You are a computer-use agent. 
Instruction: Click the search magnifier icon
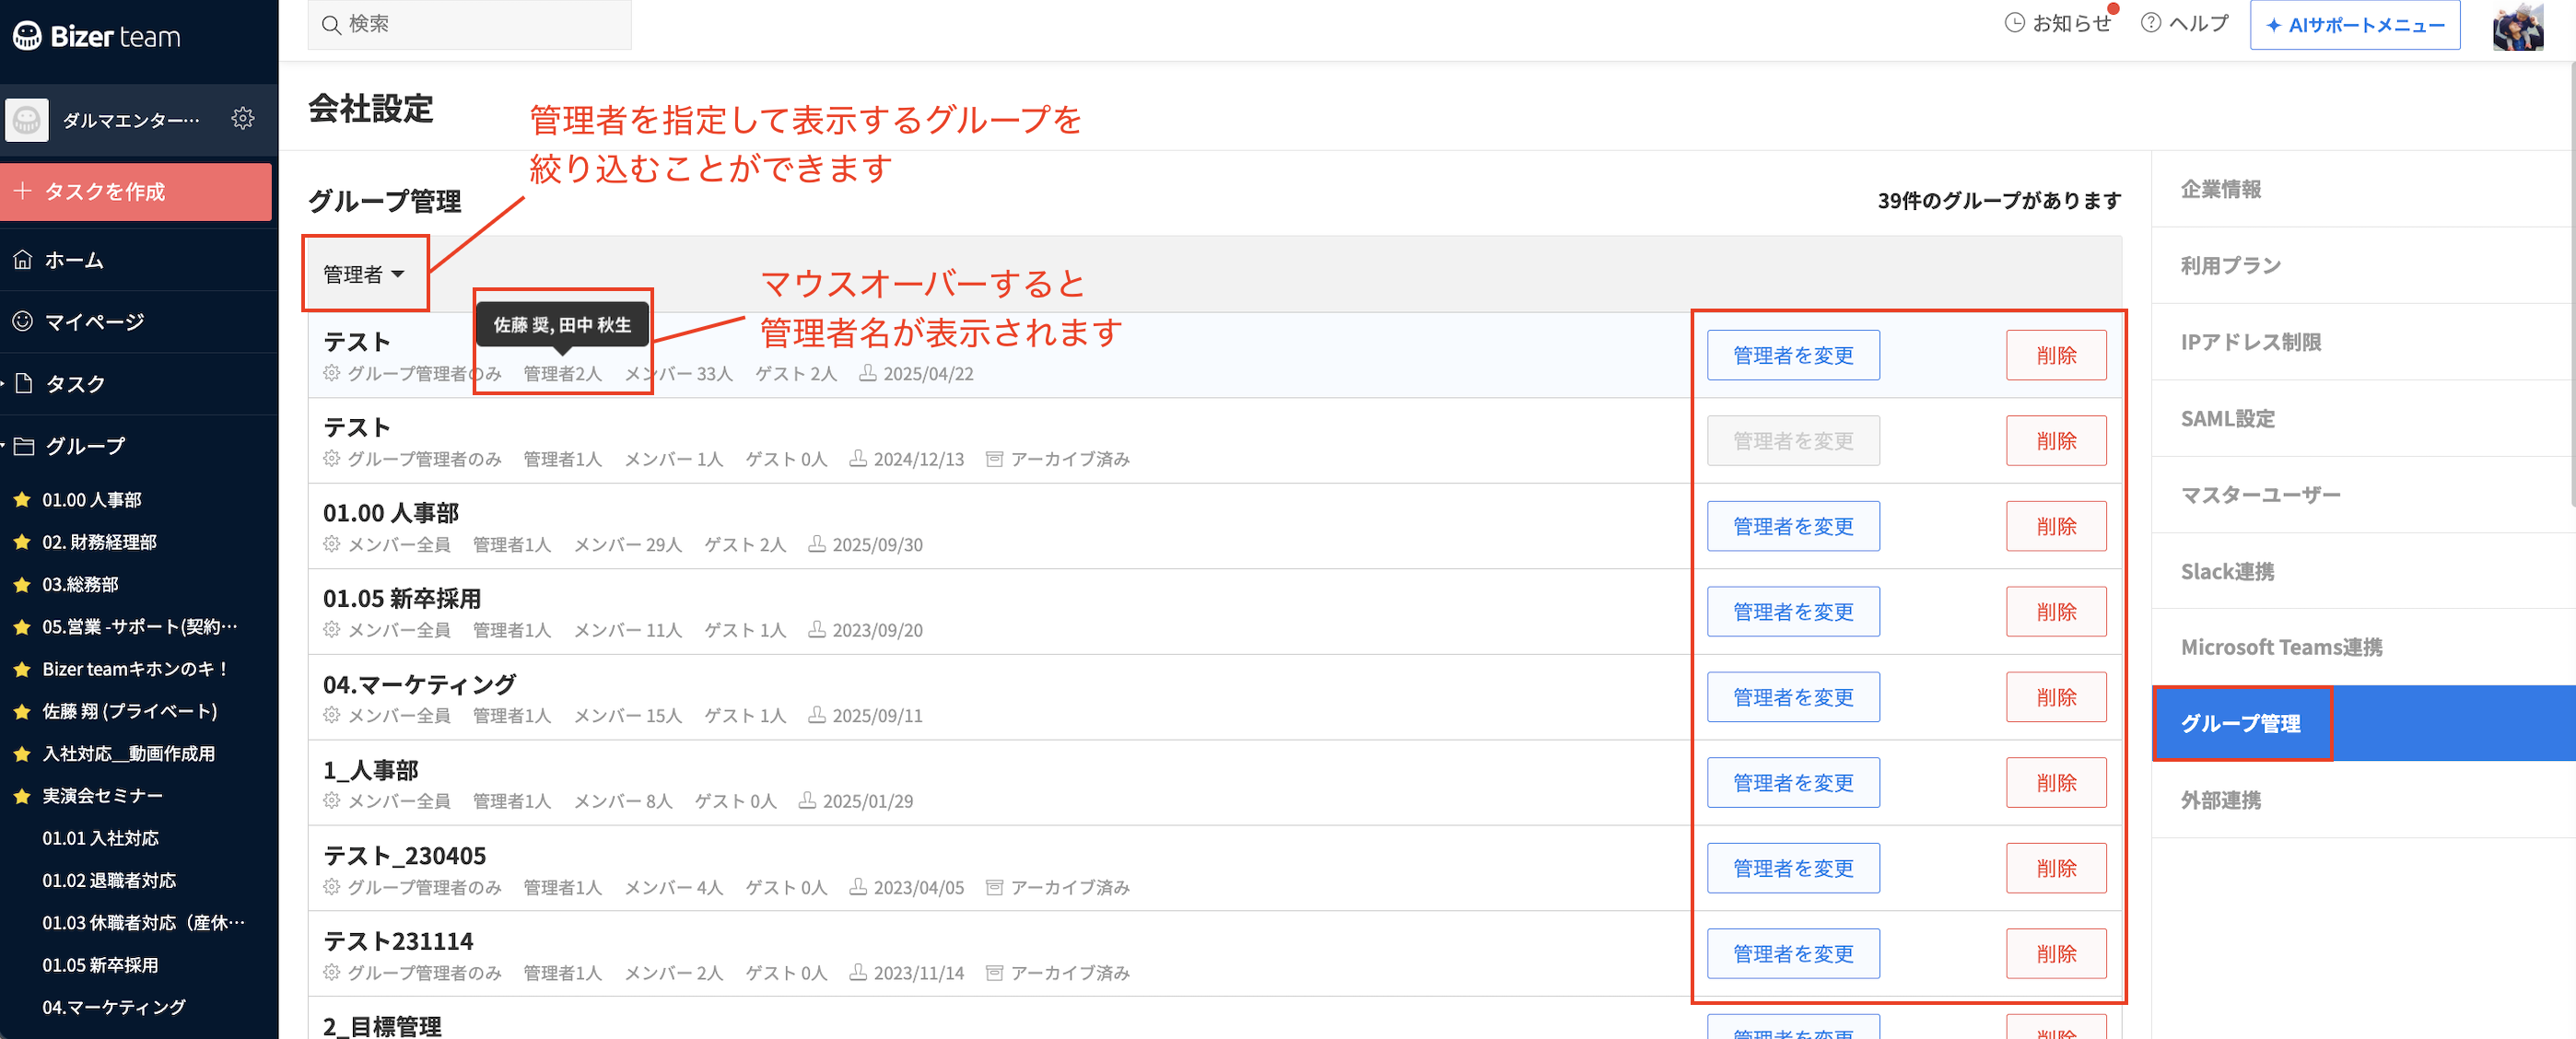(331, 24)
